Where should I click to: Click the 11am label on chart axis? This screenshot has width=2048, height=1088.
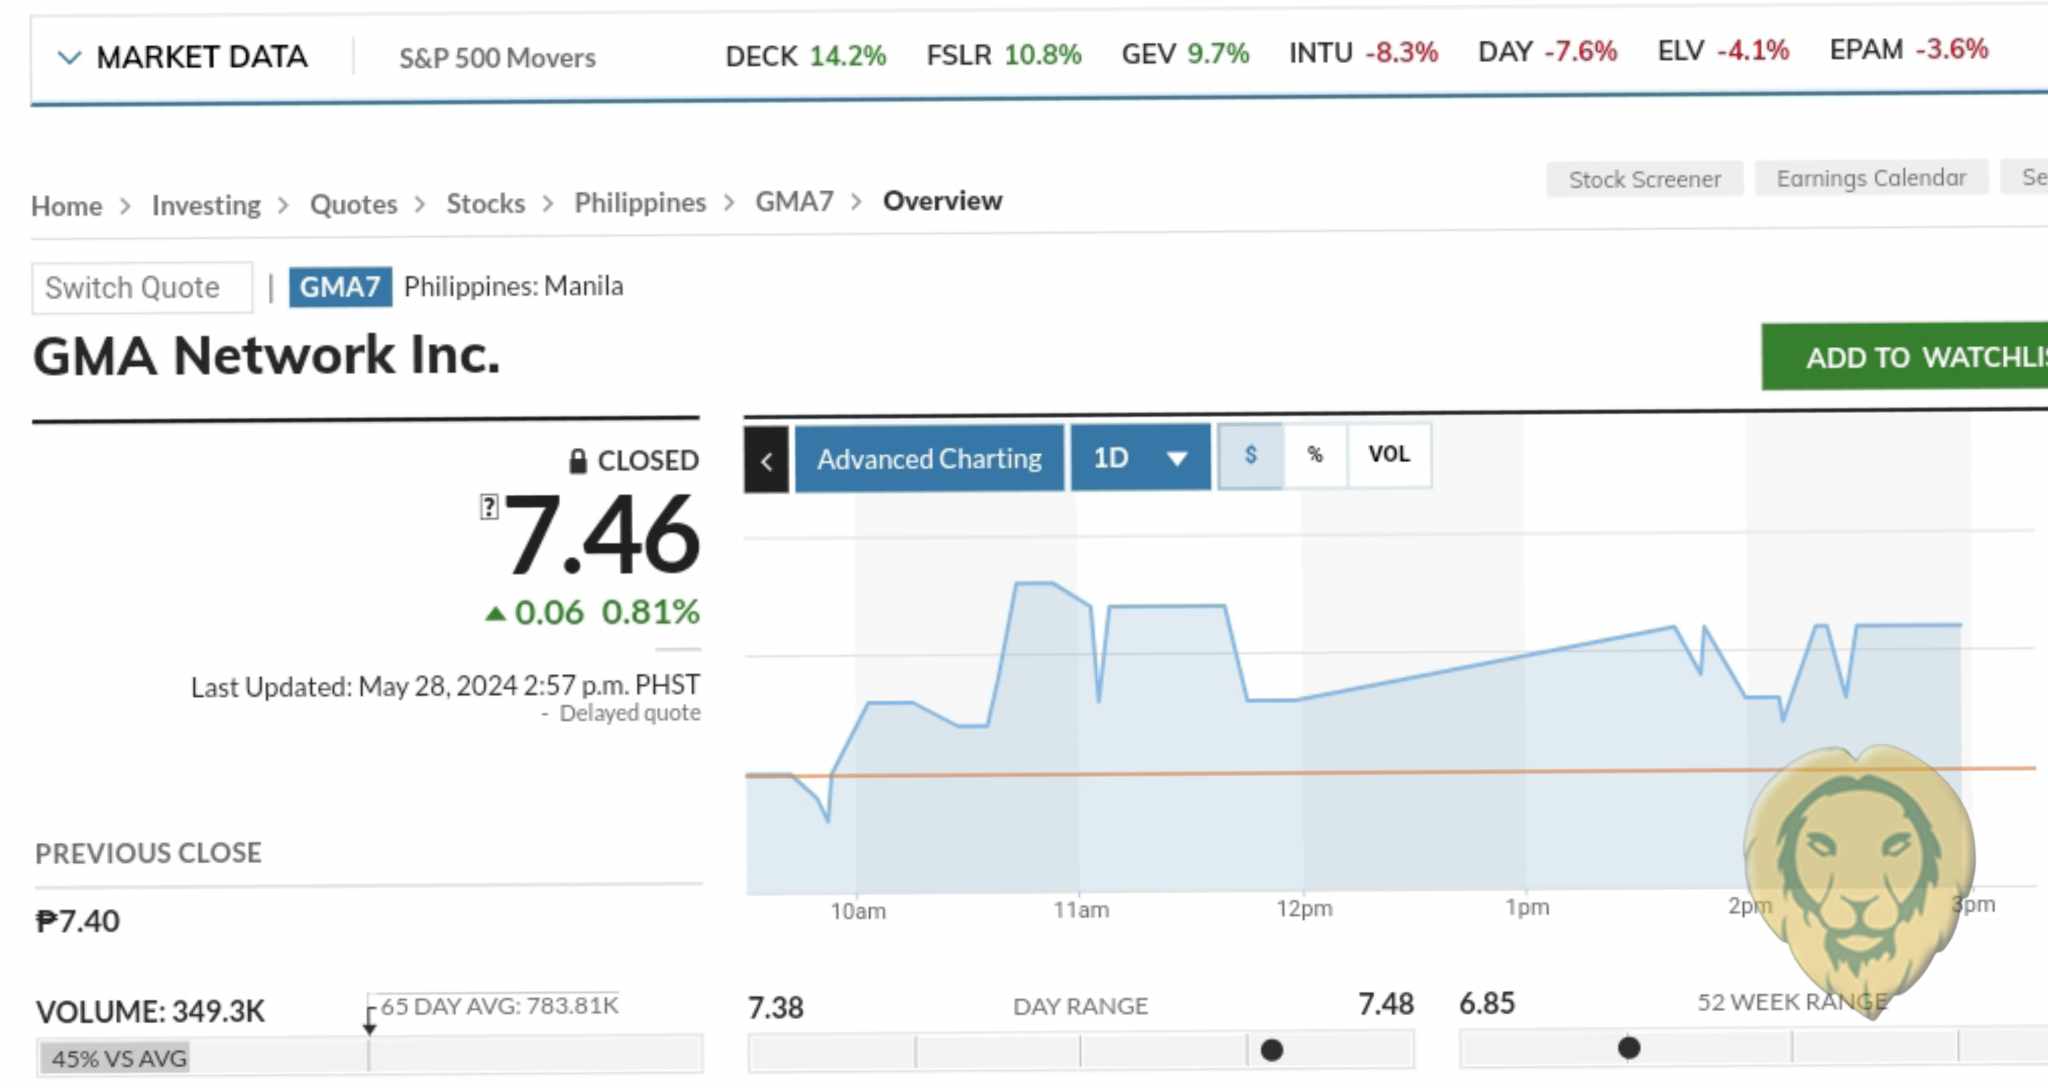(x=1081, y=910)
